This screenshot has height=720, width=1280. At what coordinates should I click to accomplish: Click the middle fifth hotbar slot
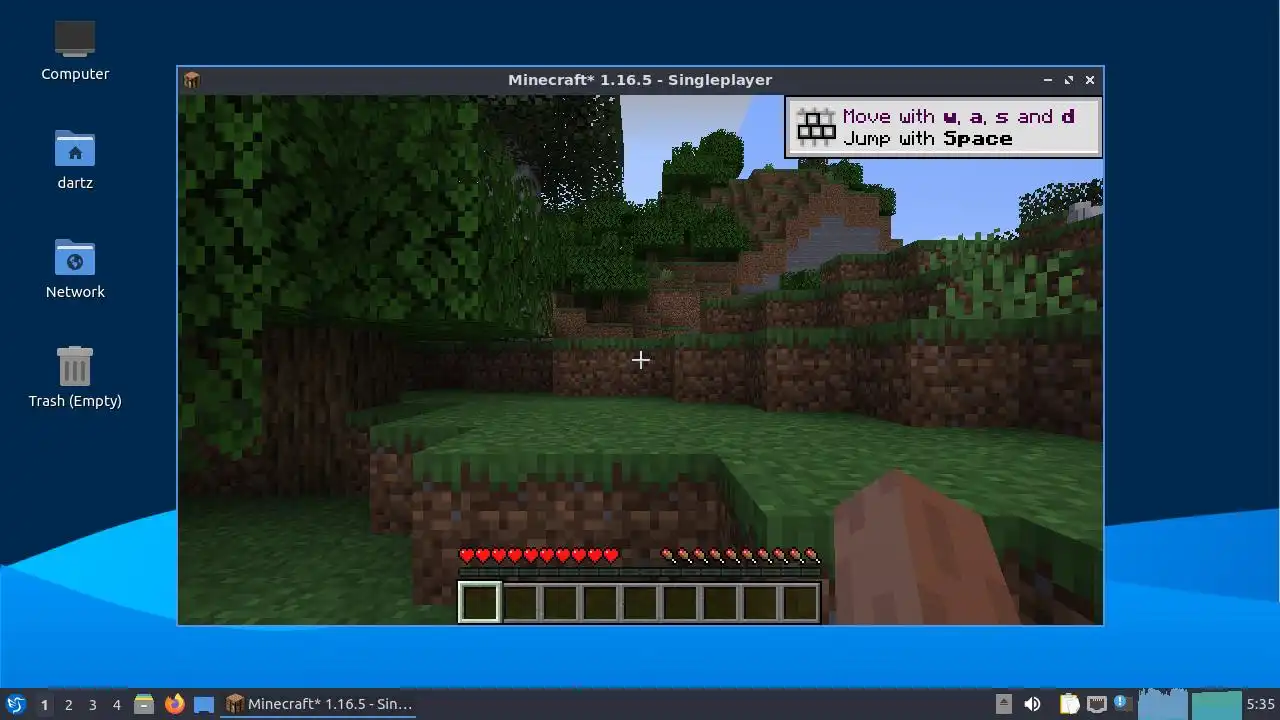[640, 602]
